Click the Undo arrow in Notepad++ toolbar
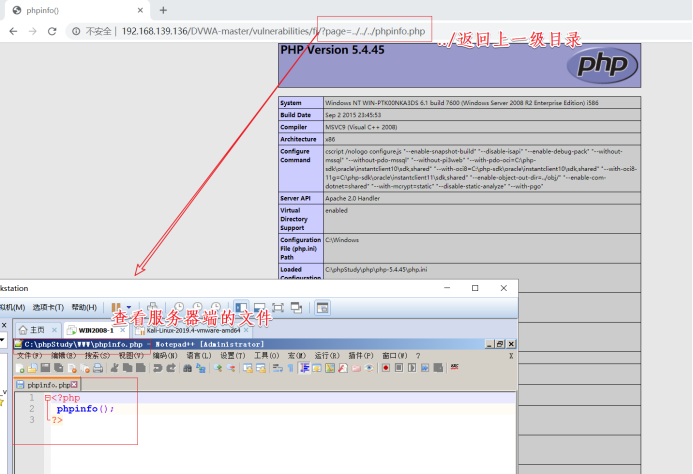Image resolution: width=693 pixels, height=474 pixels. (157, 368)
